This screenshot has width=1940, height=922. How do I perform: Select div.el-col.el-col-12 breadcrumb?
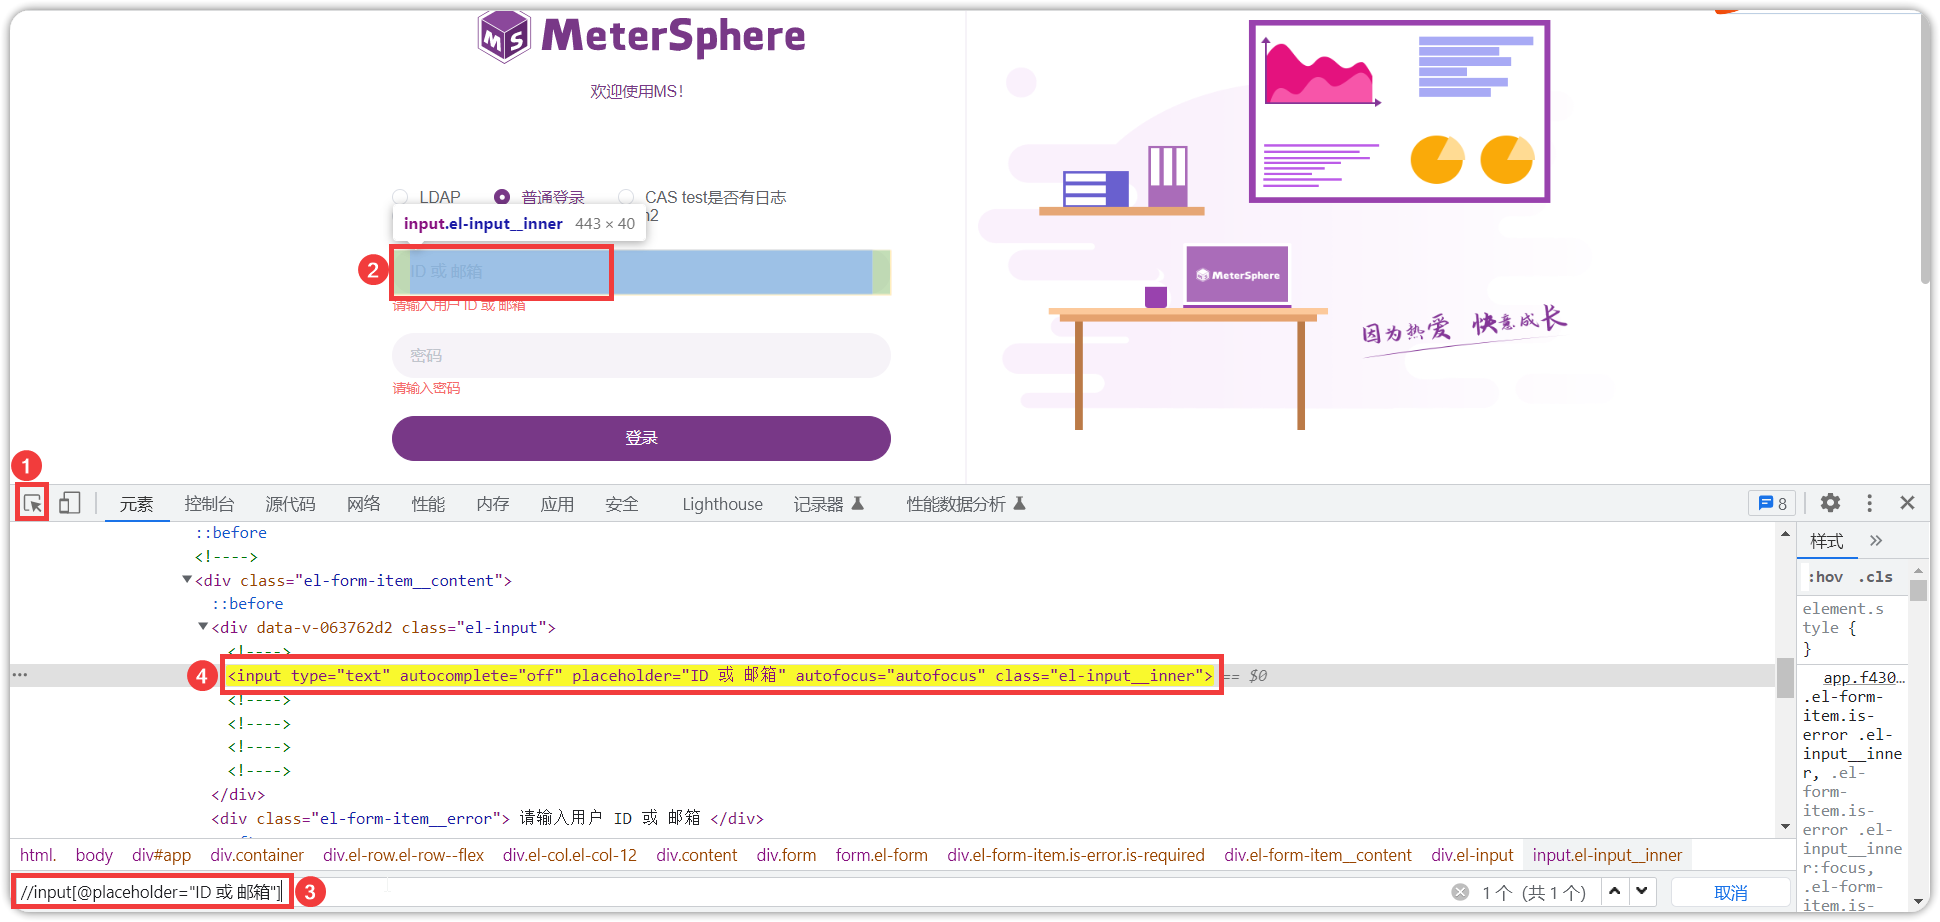570,855
